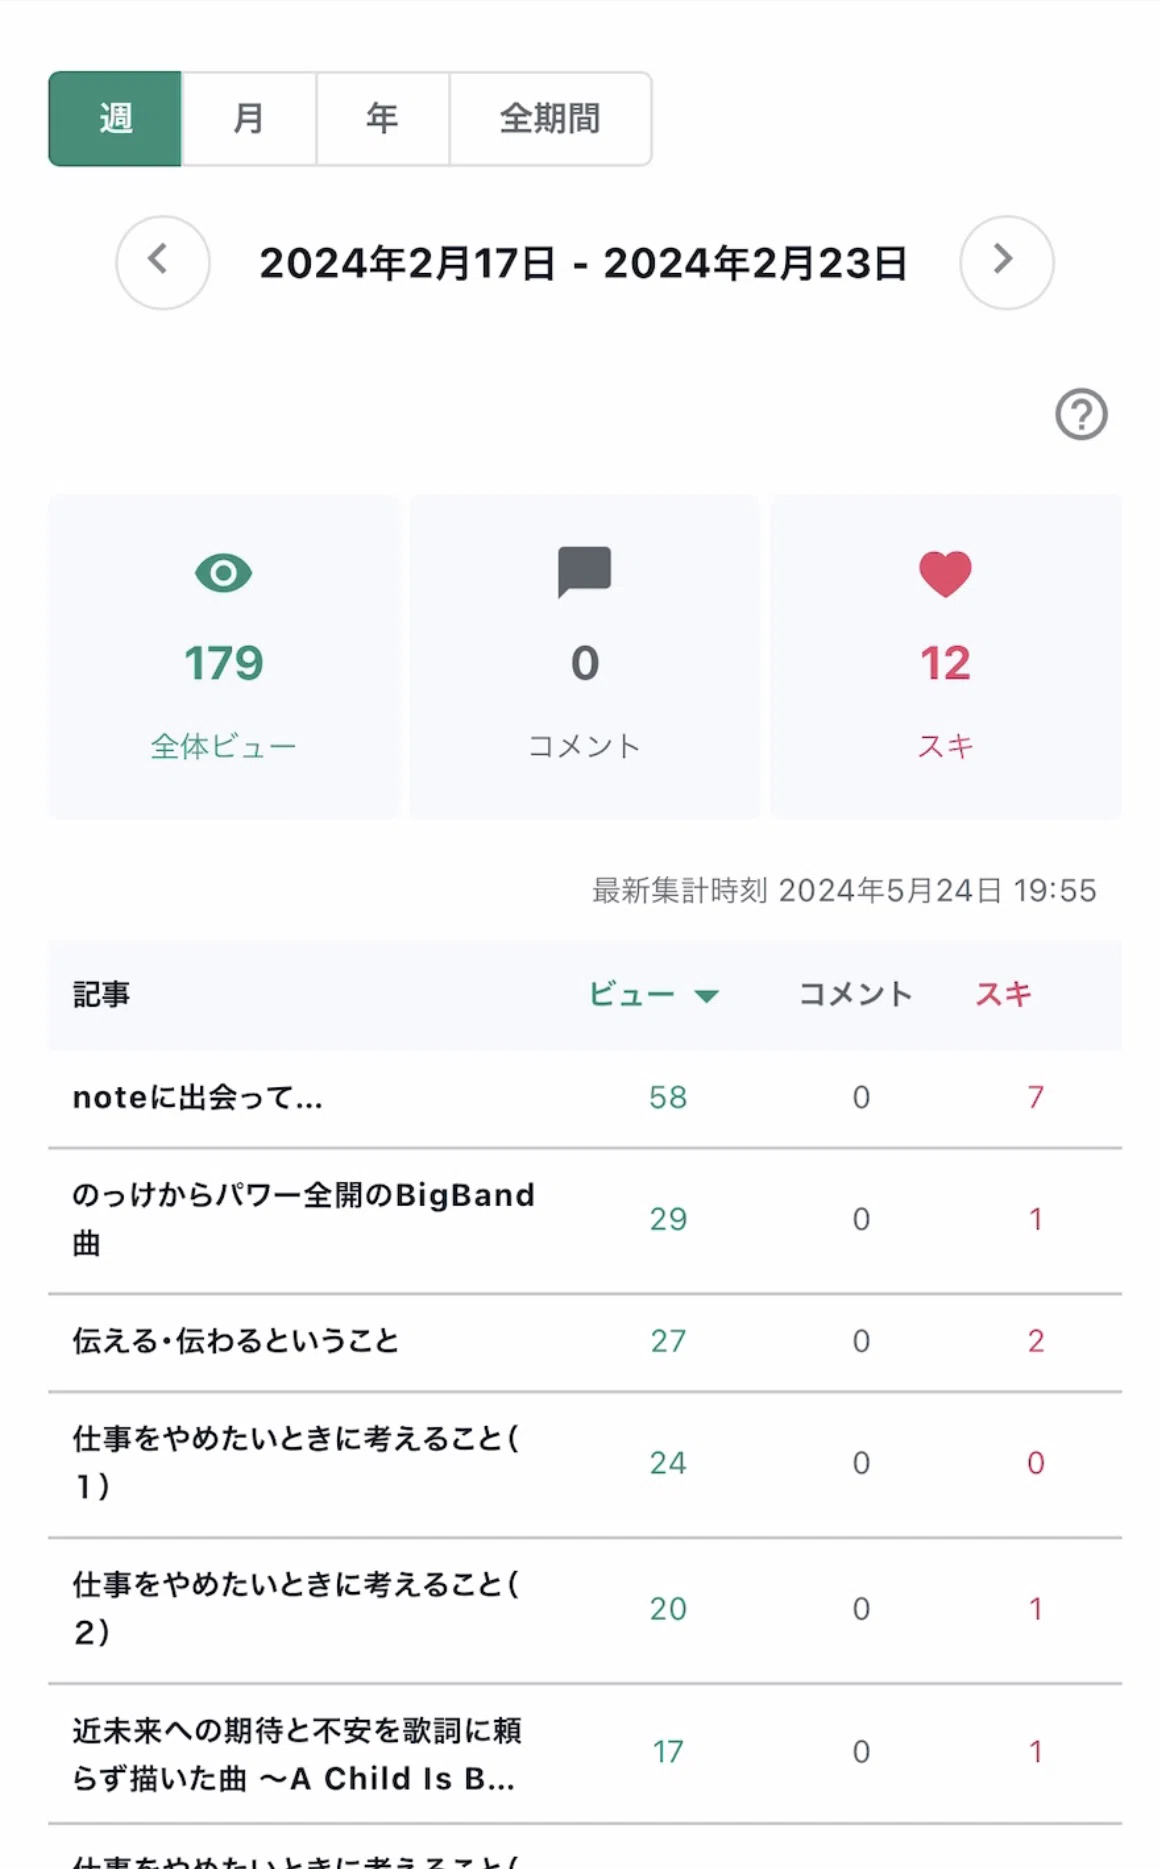Sort by the スキ column header

[x=1003, y=994]
